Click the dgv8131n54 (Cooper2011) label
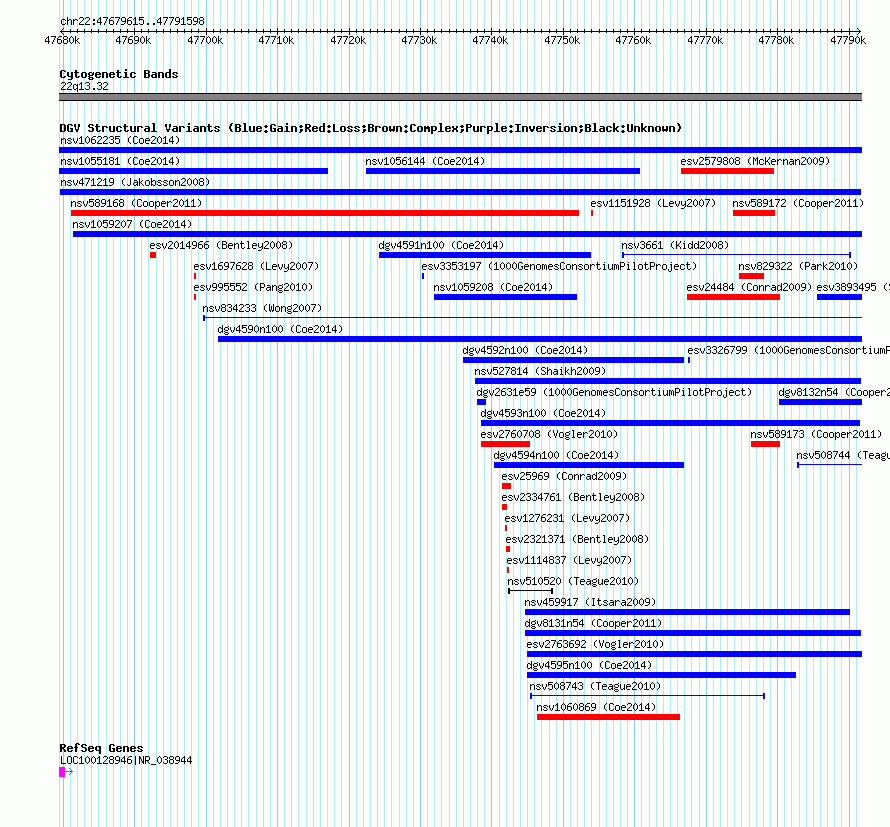This screenshot has height=827, width=890. coord(593,623)
